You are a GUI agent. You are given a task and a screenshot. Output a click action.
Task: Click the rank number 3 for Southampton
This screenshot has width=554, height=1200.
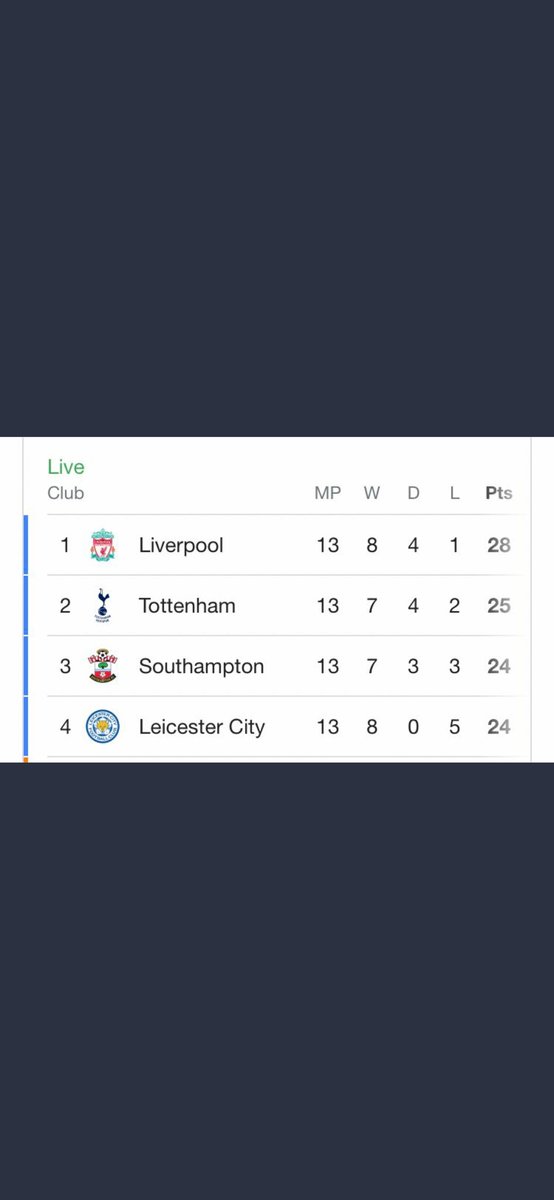coord(65,667)
